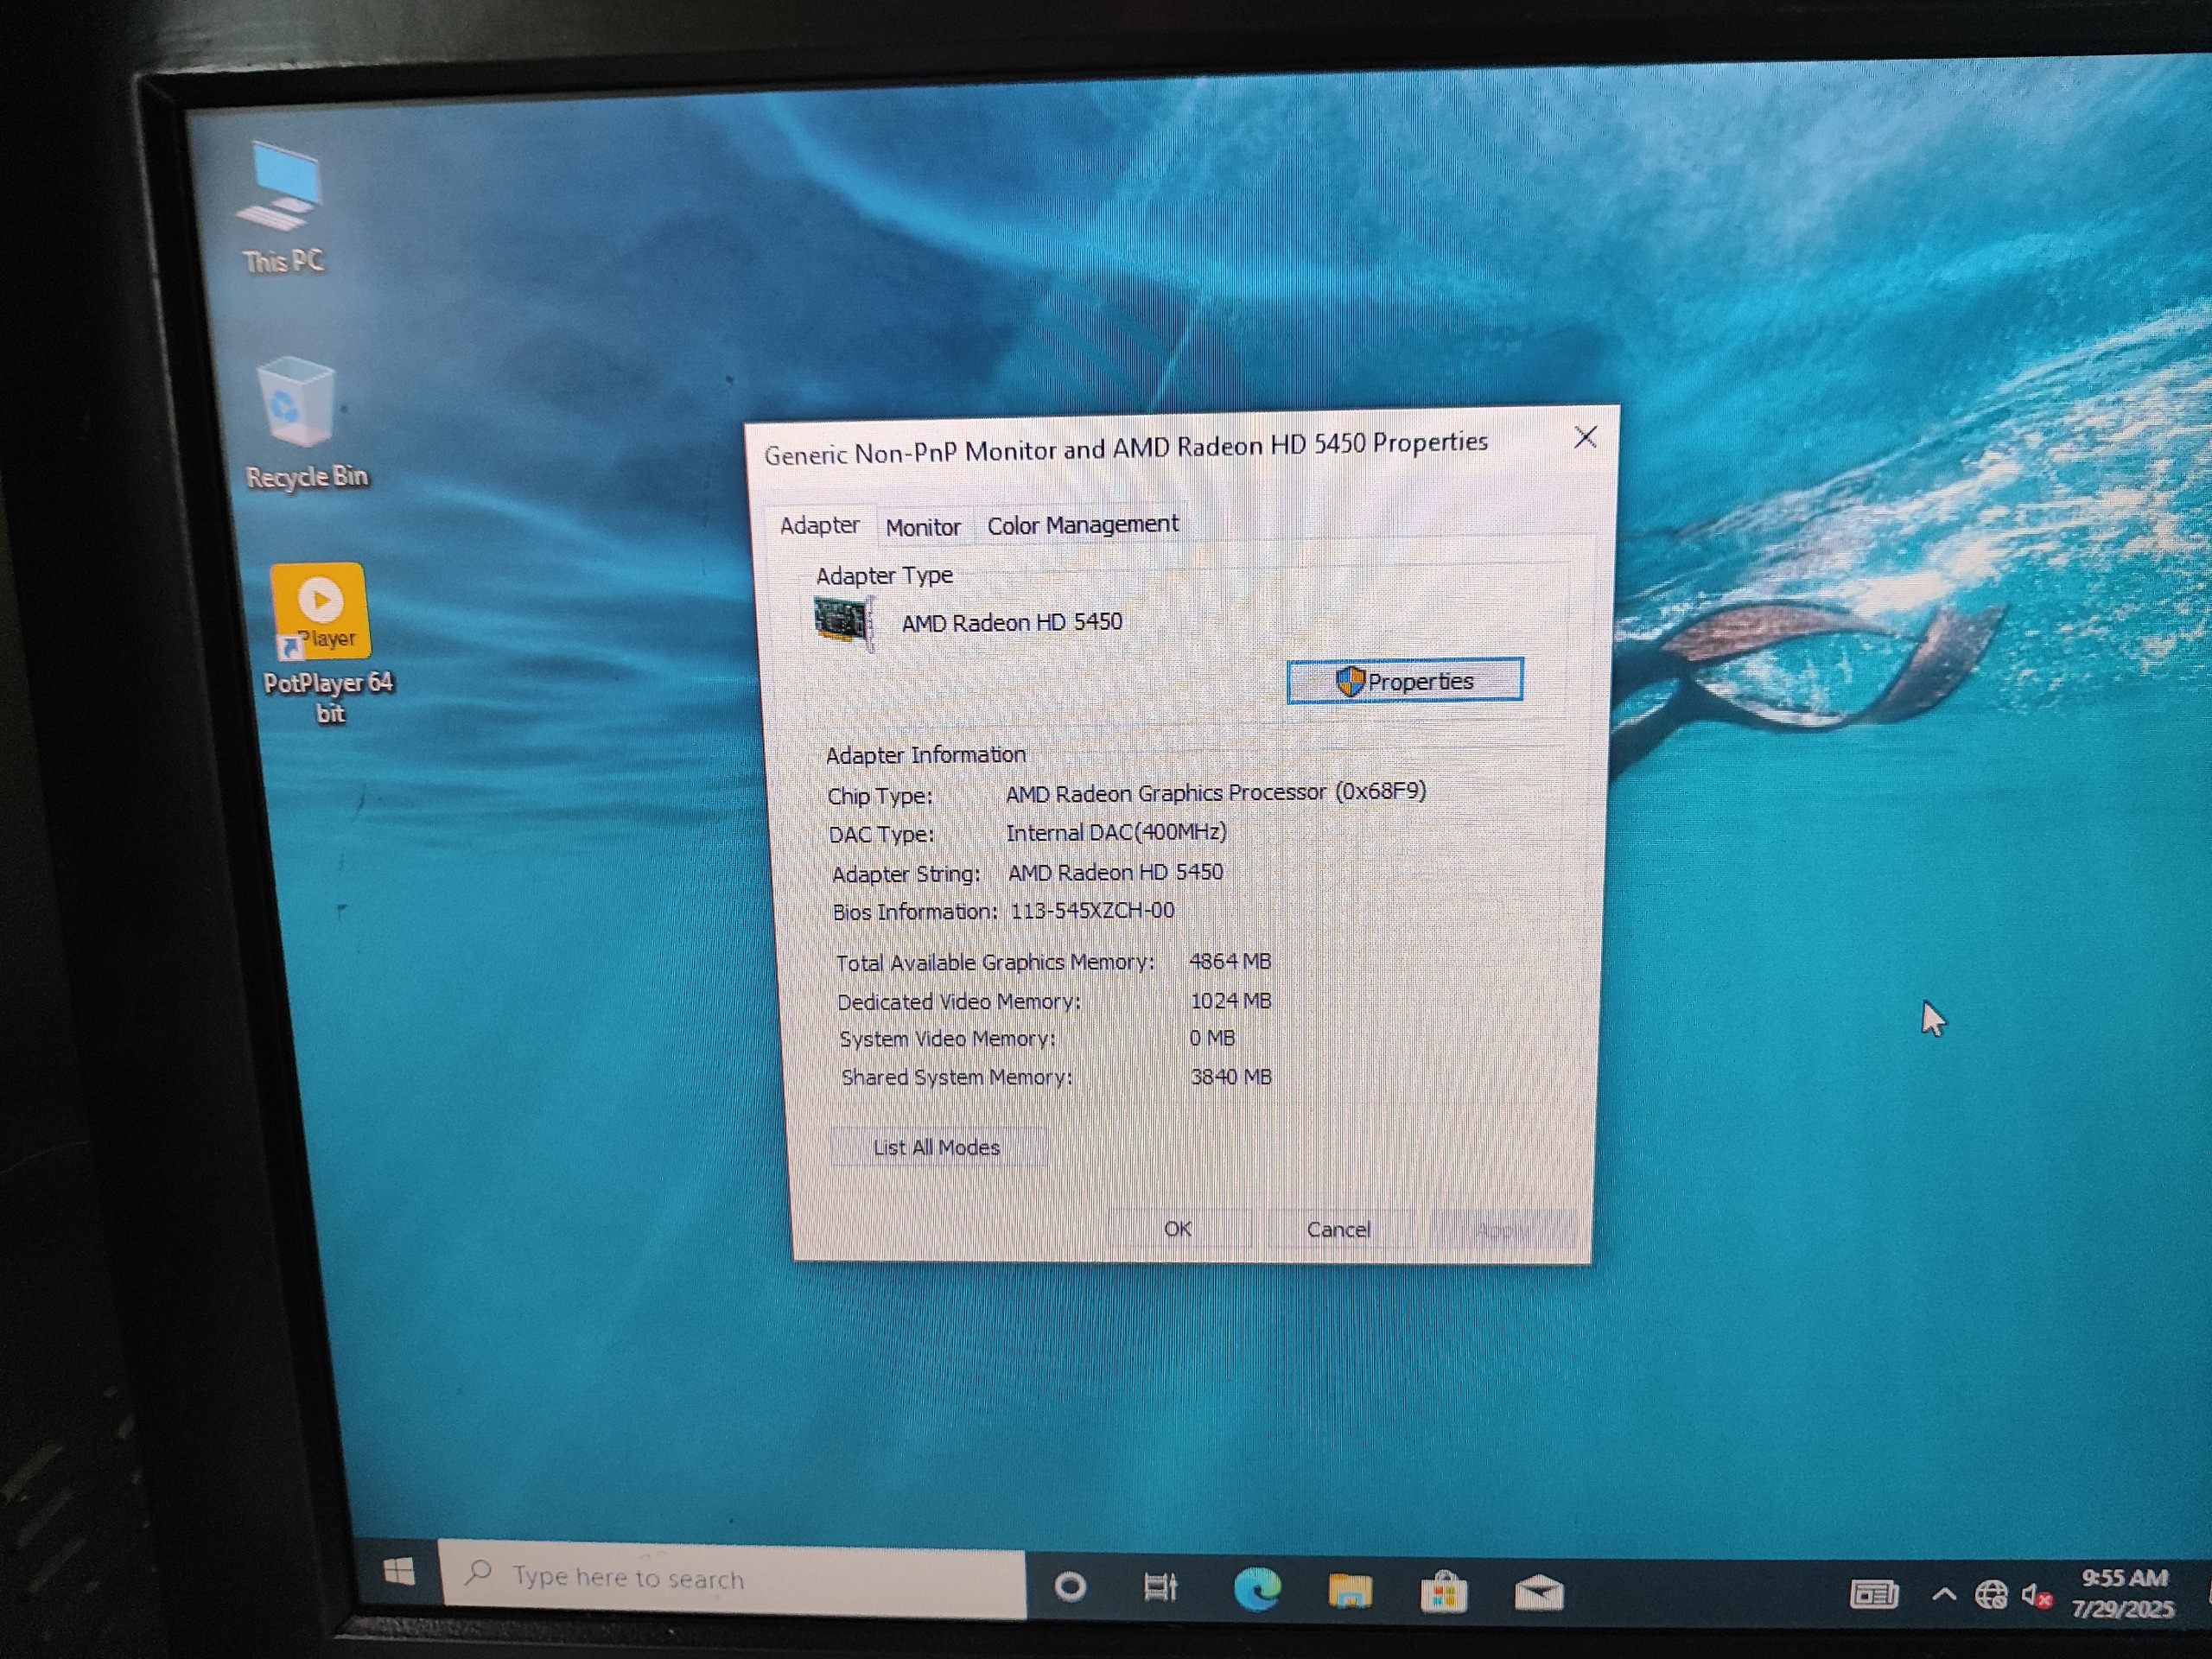The height and width of the screenshot is (1659, 2212).
Task: Open Microsoft Store from taskbar
Action: pyautogui.click(x=1443, y=1592)
